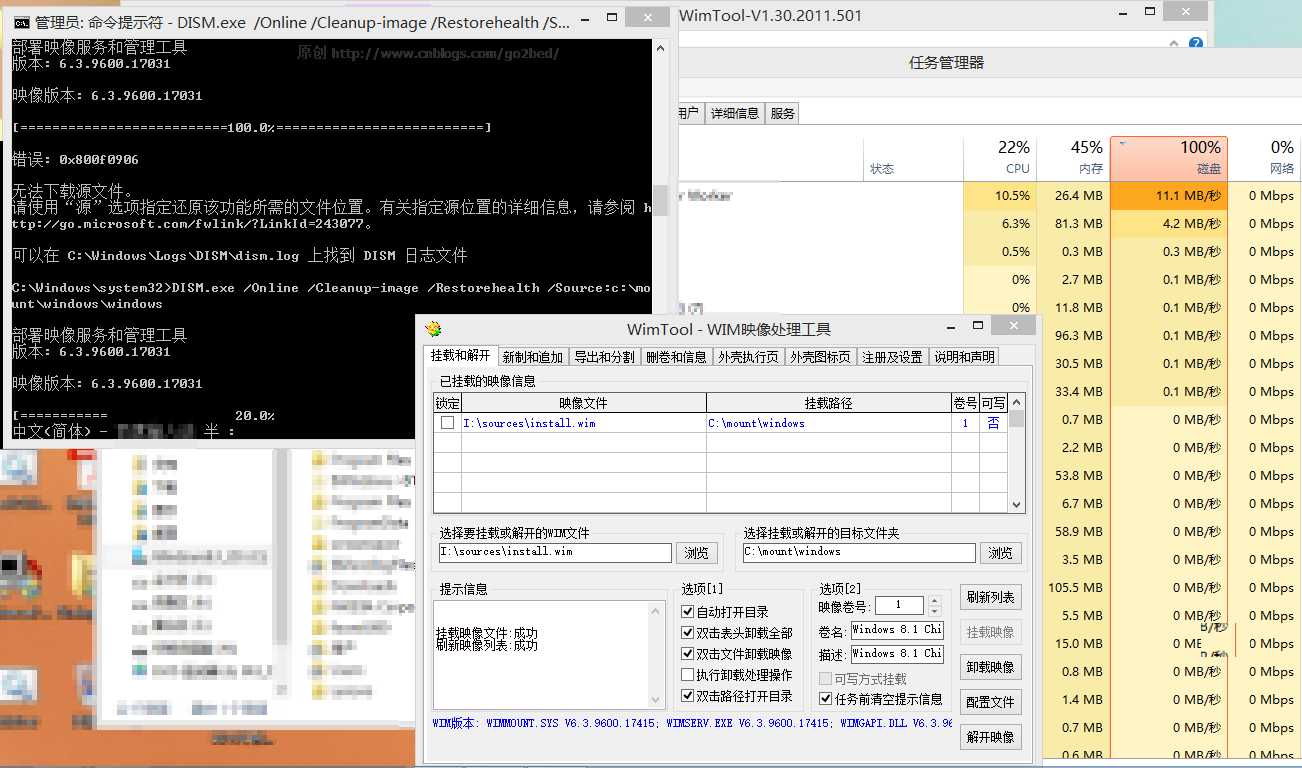Image resolution: width=1302 pixels, height=768 pixels.
Task: Select the I:\sources\install.wim table cell
Action: click(x=584, y=423)
